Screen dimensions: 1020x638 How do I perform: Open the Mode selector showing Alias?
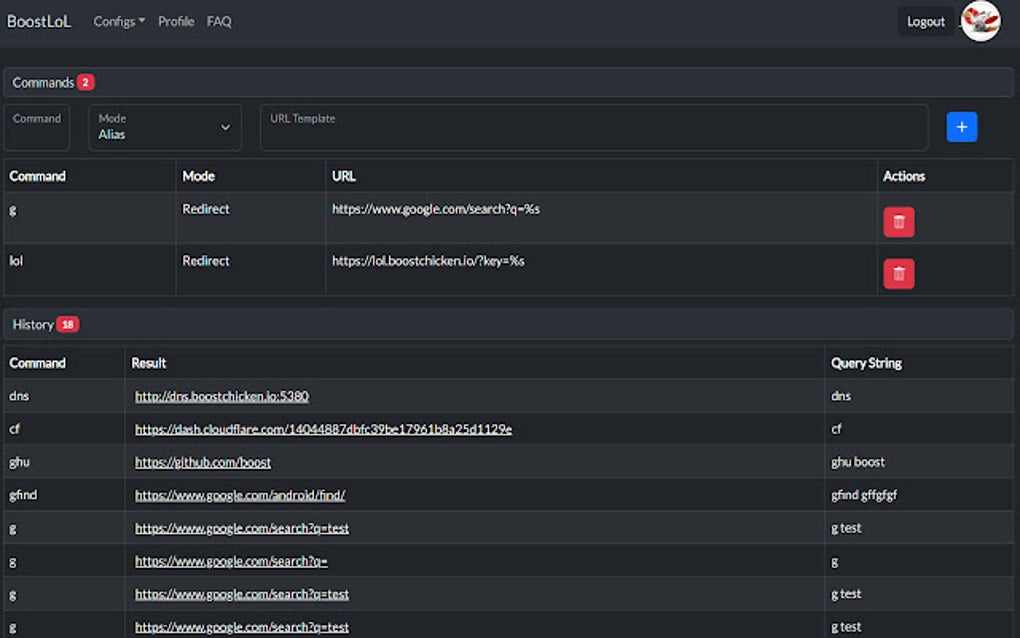tap(160, 127)
